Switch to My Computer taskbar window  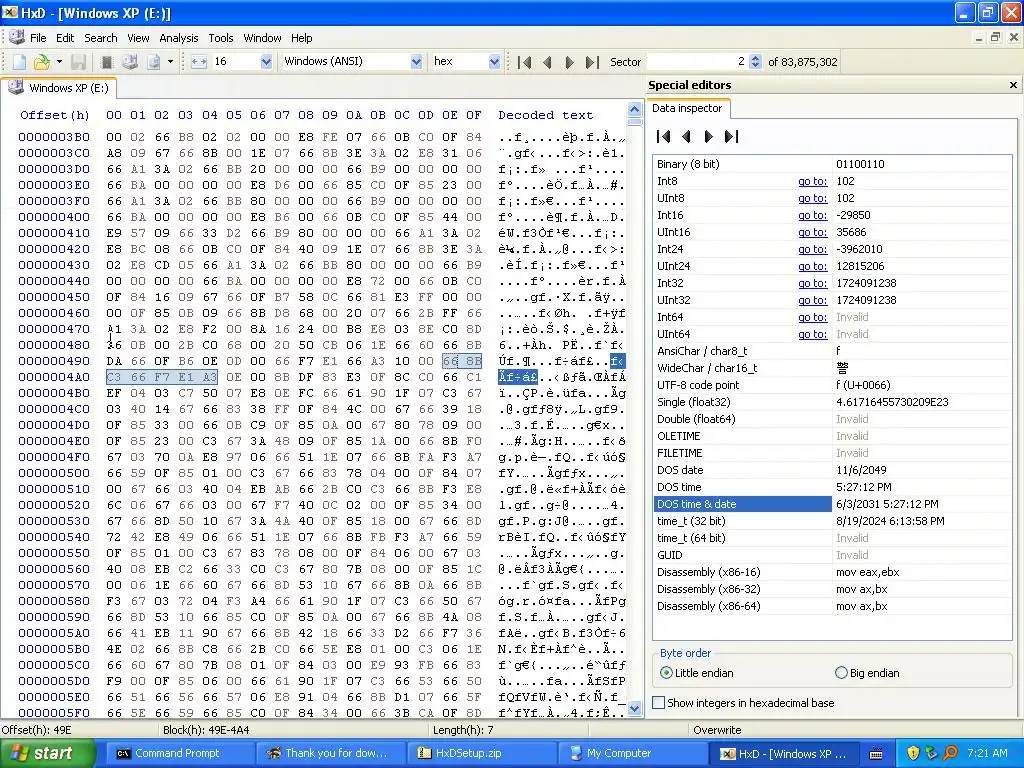pyautogui.click(x=632, y=753)
